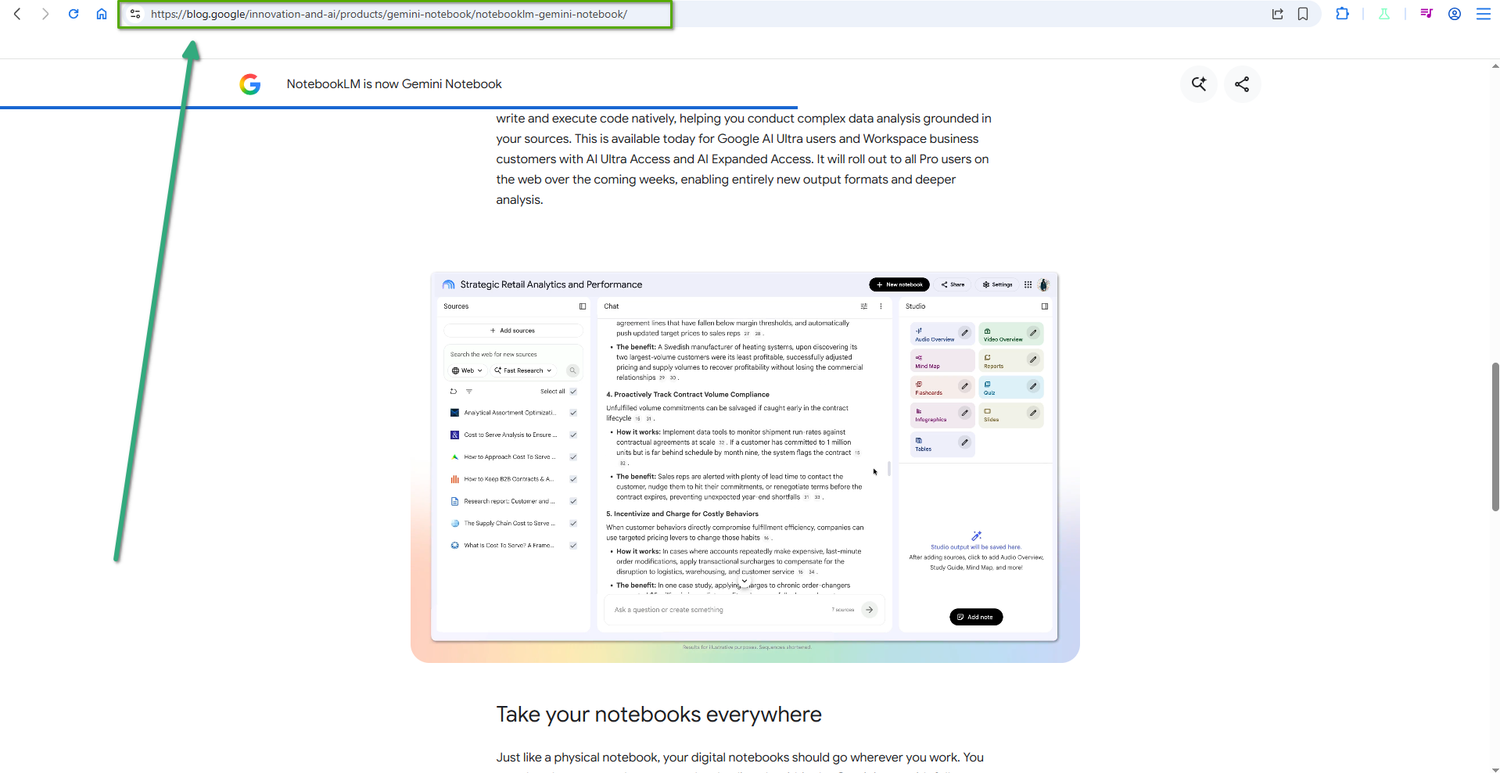Open the browser home page icon

pyautogui.click(x=101, y=14)
